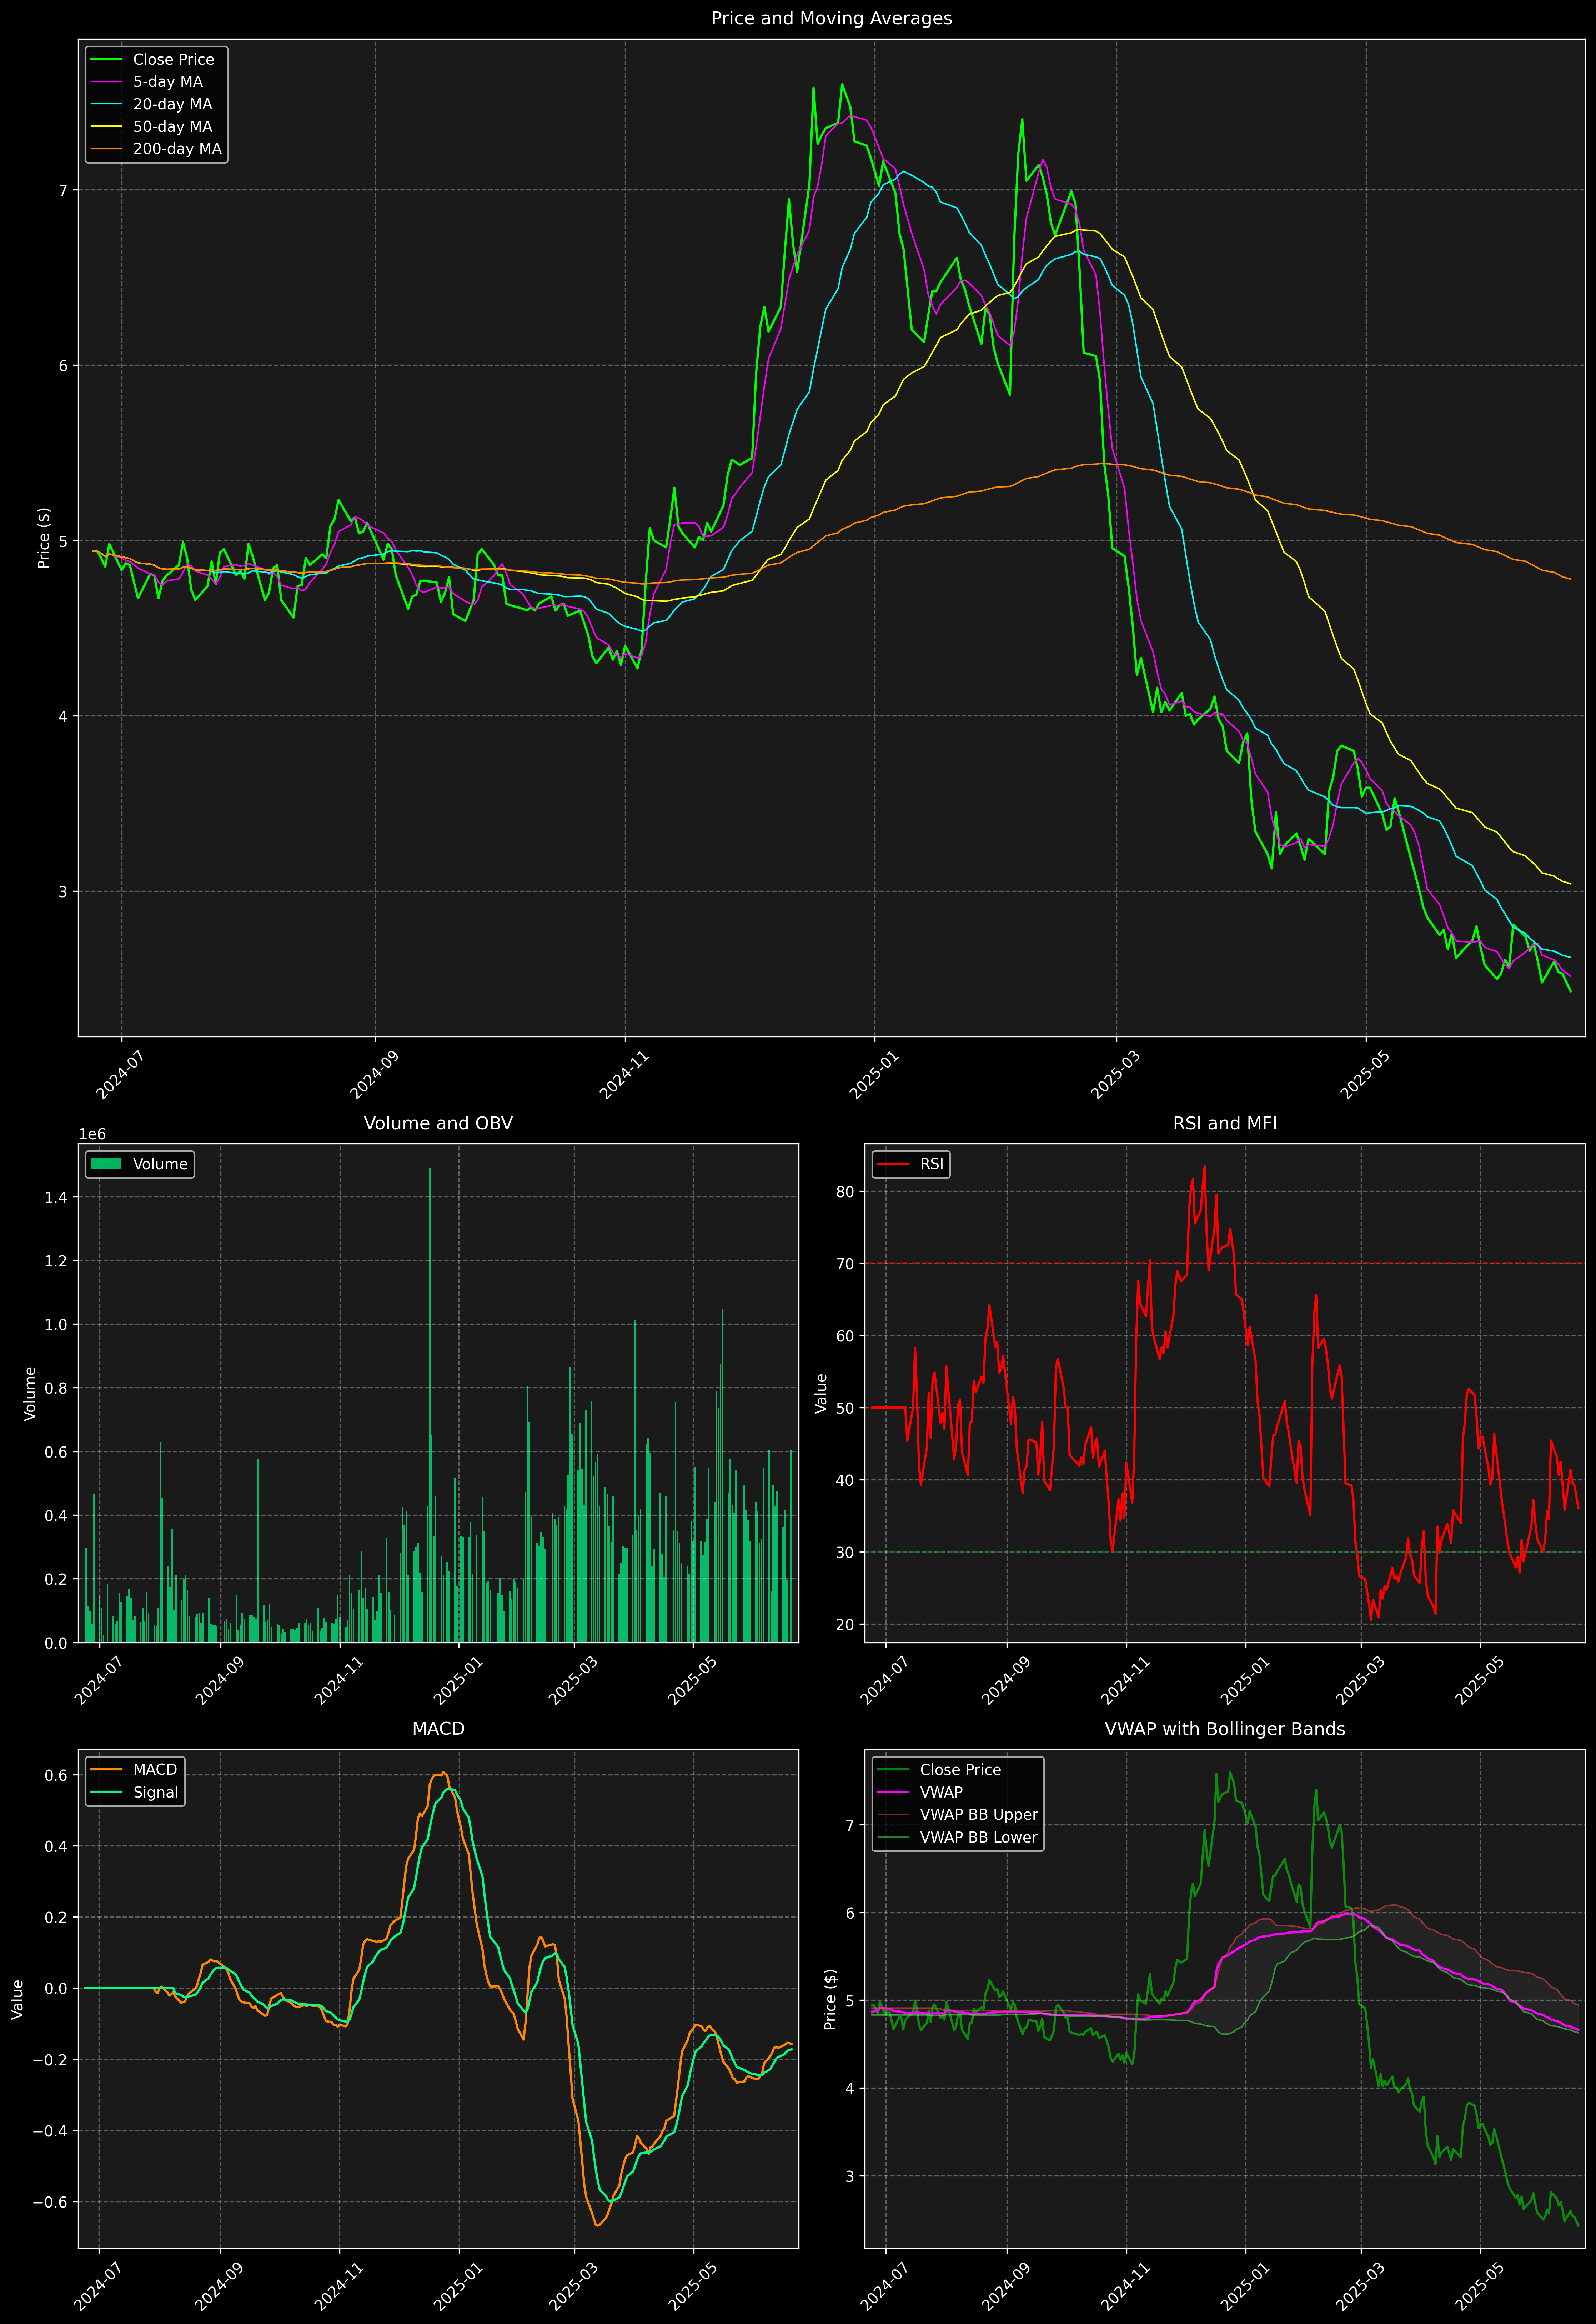
Task: Click y-axis tick '6' on VWAP chart
Action: click(x=850, y=1913)
